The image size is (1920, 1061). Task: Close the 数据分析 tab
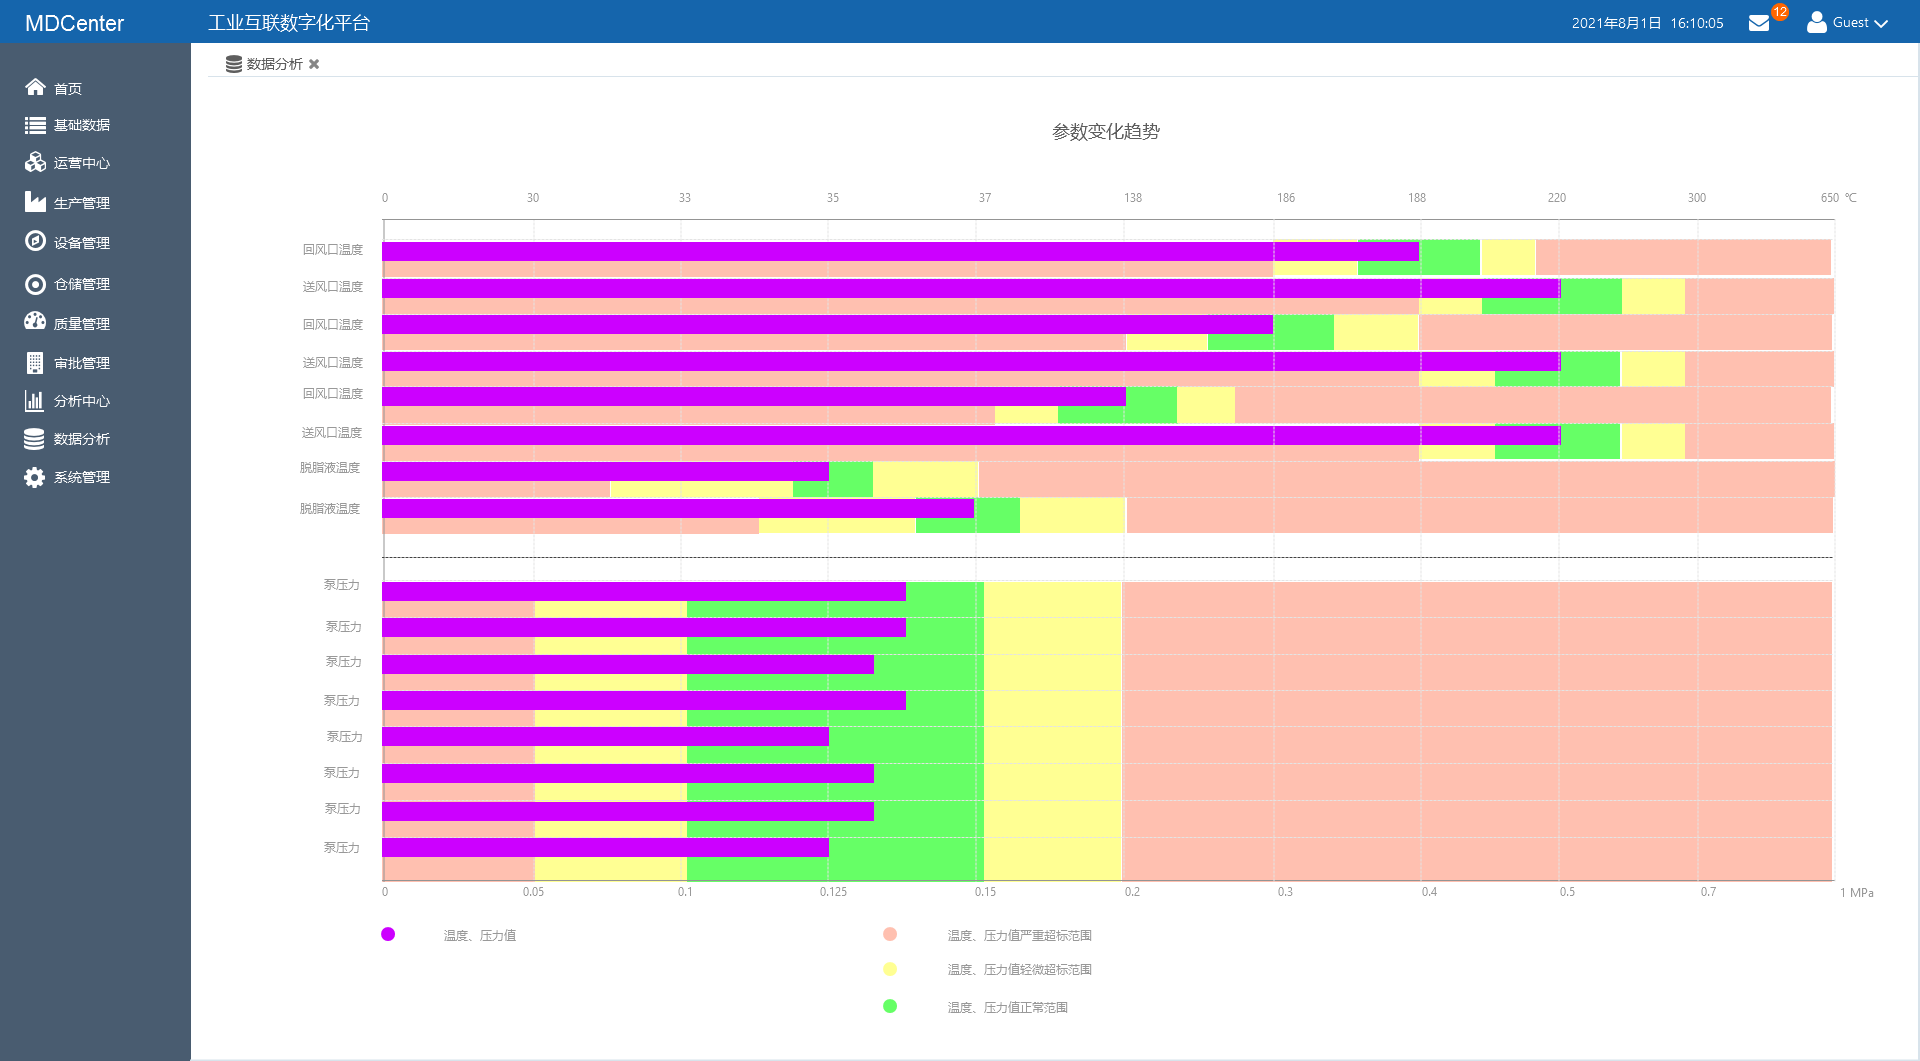314,64
